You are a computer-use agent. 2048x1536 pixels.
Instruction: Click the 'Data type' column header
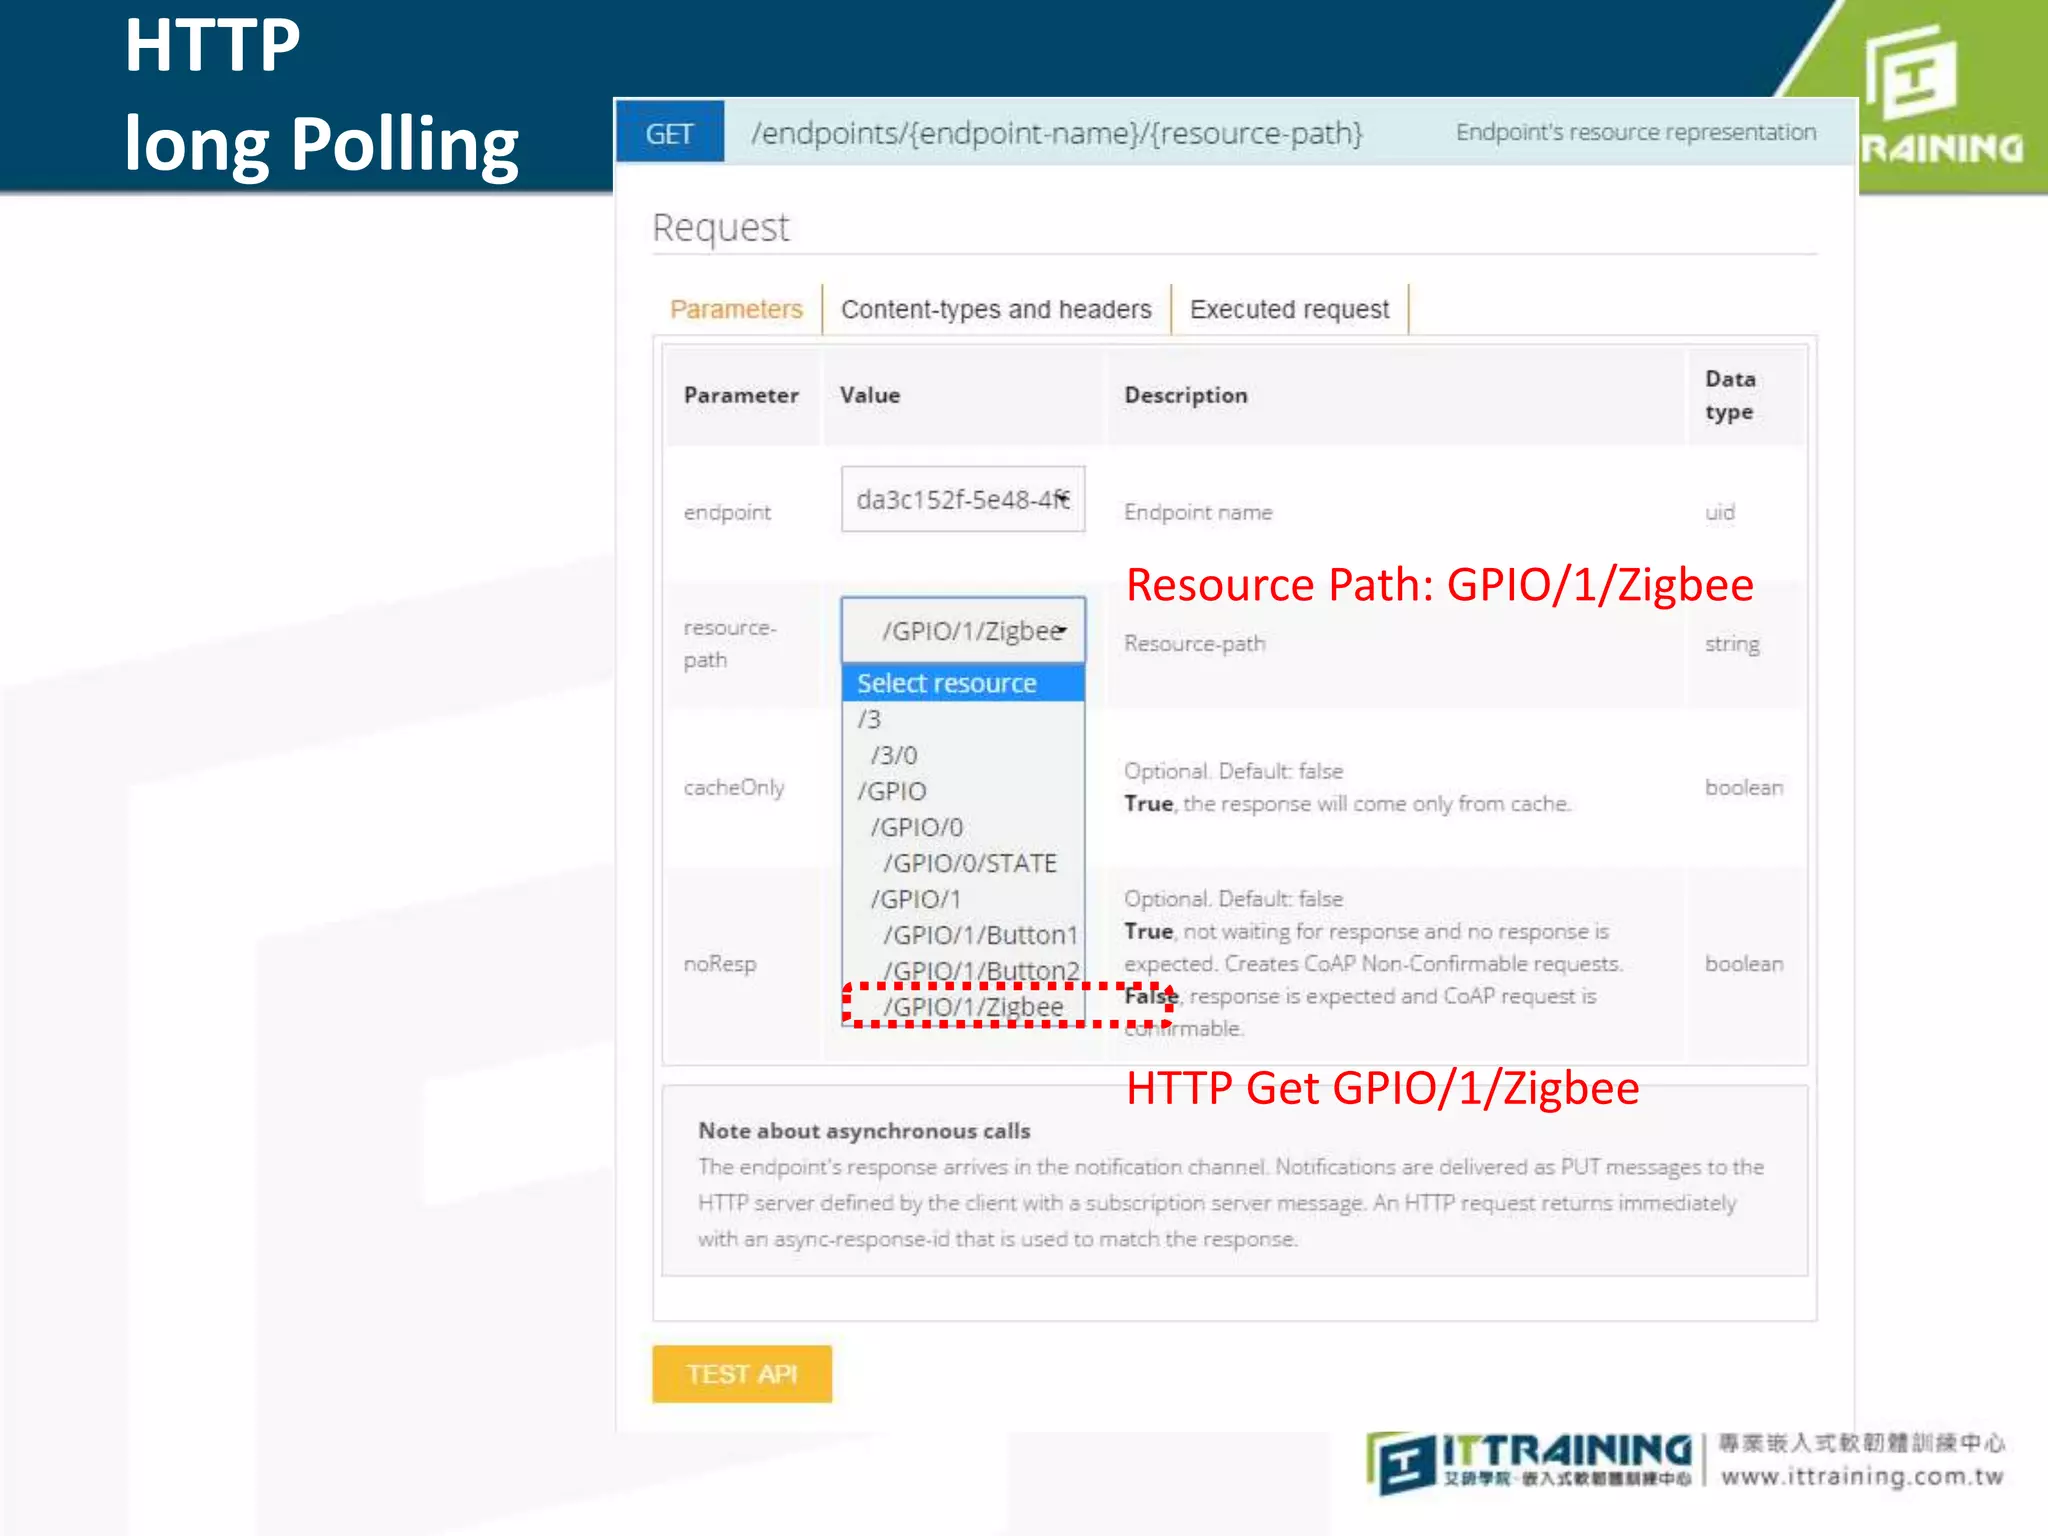click(1731, 395)
